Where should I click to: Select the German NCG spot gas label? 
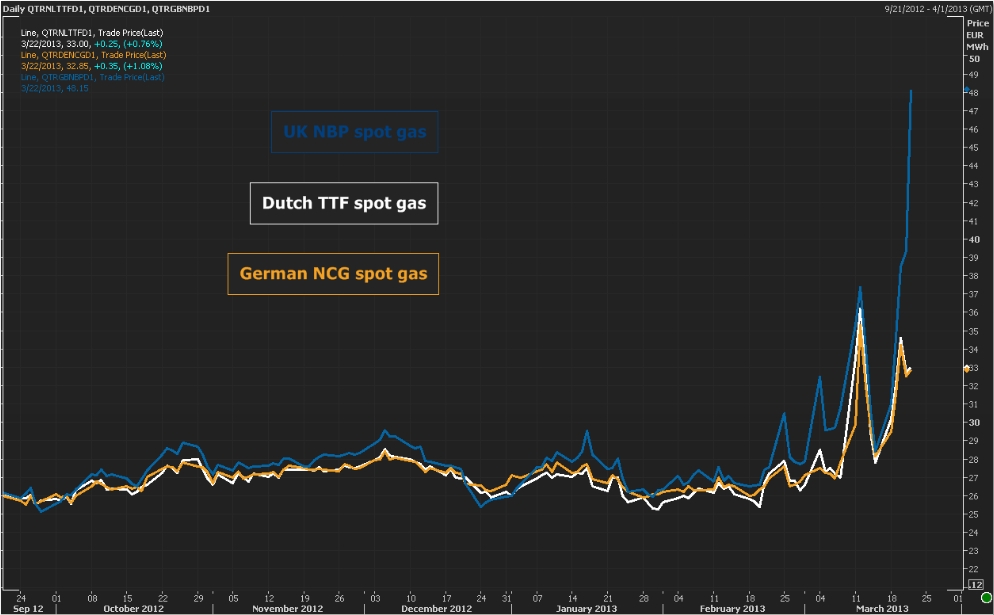[333, 273]
